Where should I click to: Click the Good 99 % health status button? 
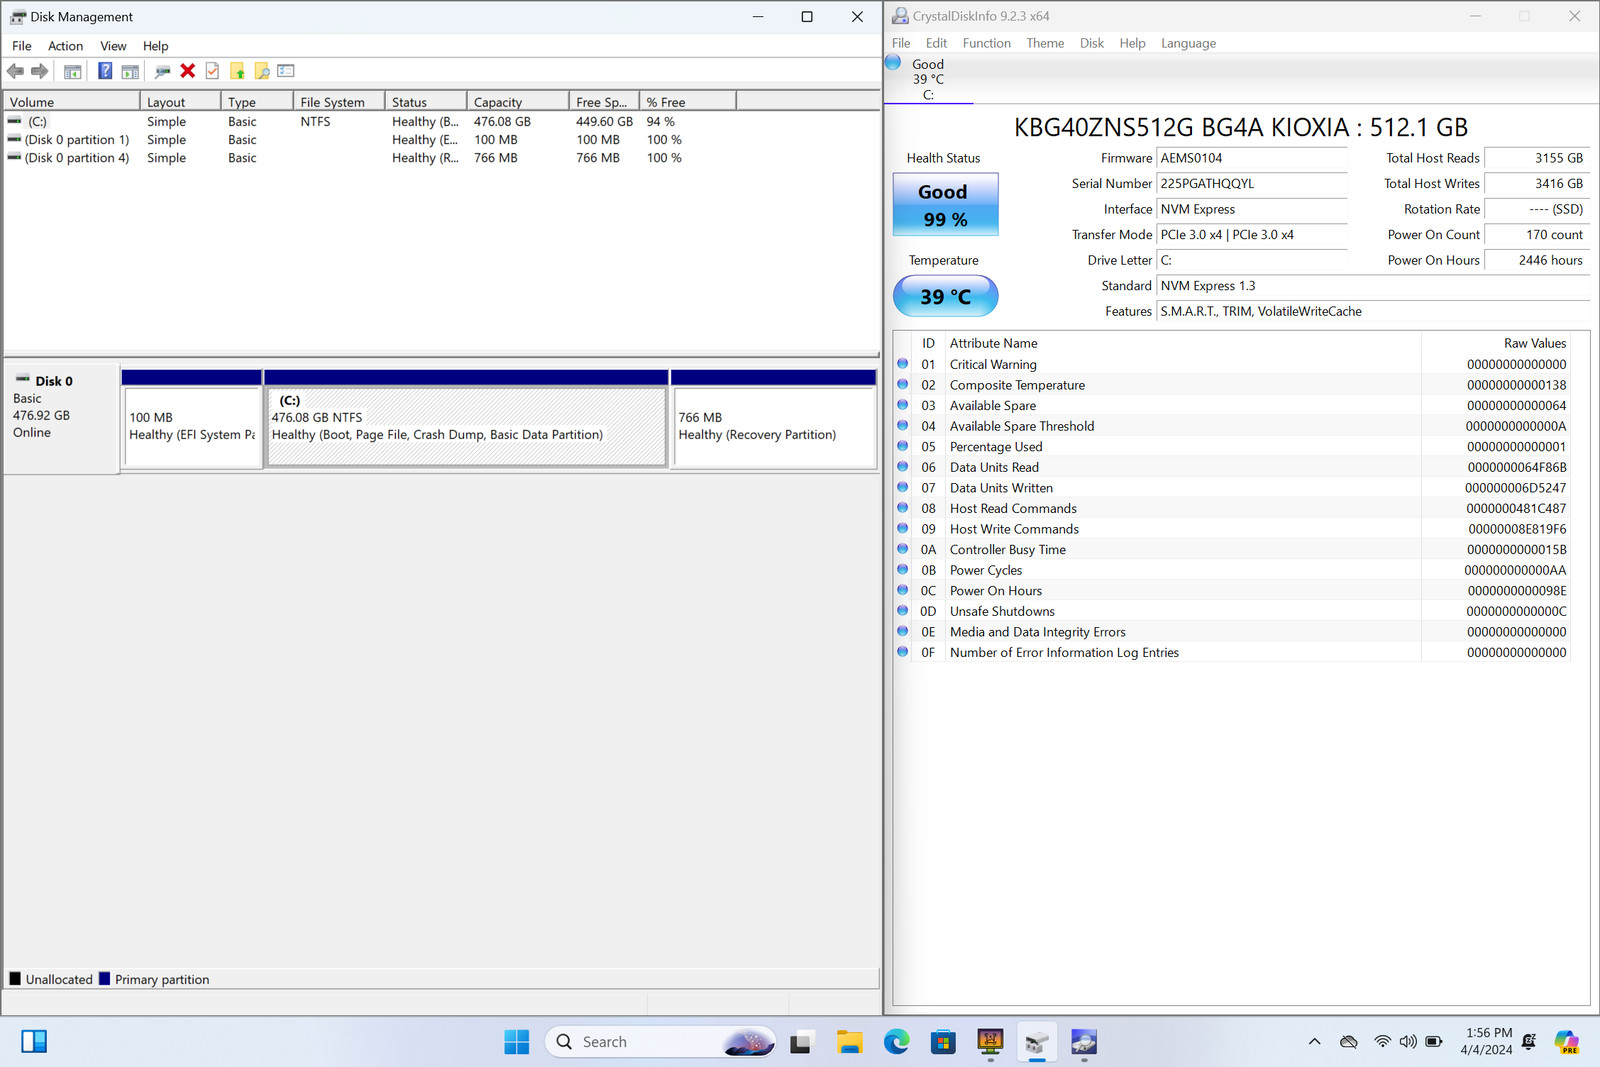click(945, 205)
